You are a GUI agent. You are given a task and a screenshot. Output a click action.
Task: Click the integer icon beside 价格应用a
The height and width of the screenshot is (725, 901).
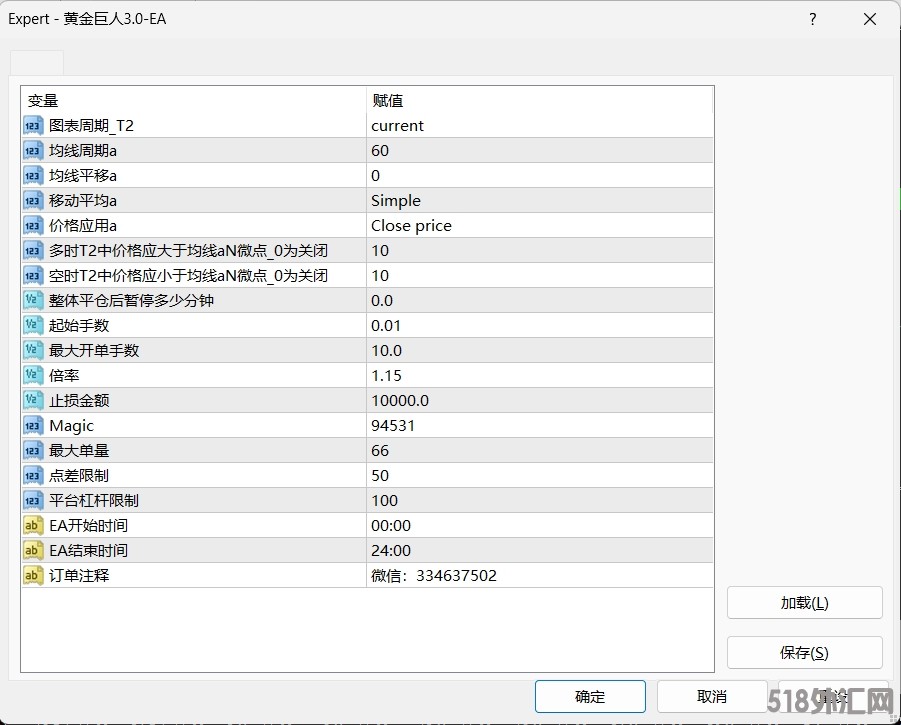click(33, 226)
